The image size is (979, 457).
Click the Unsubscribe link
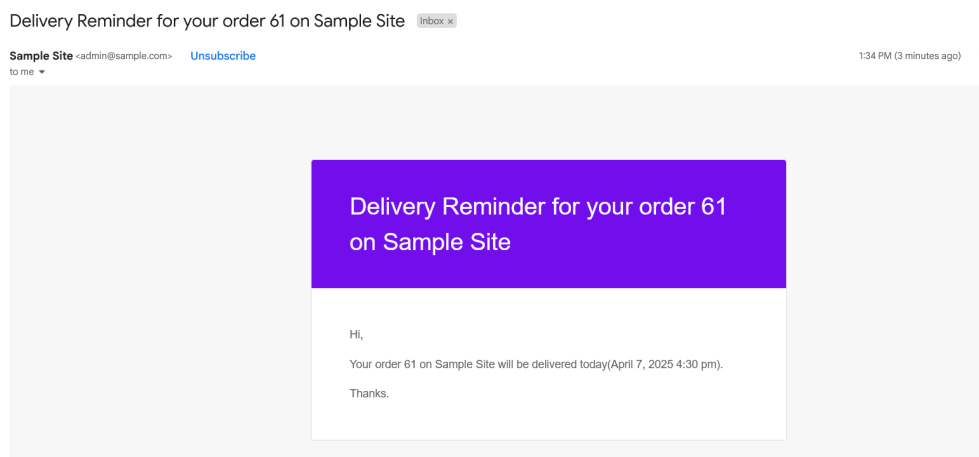[223, 56]
